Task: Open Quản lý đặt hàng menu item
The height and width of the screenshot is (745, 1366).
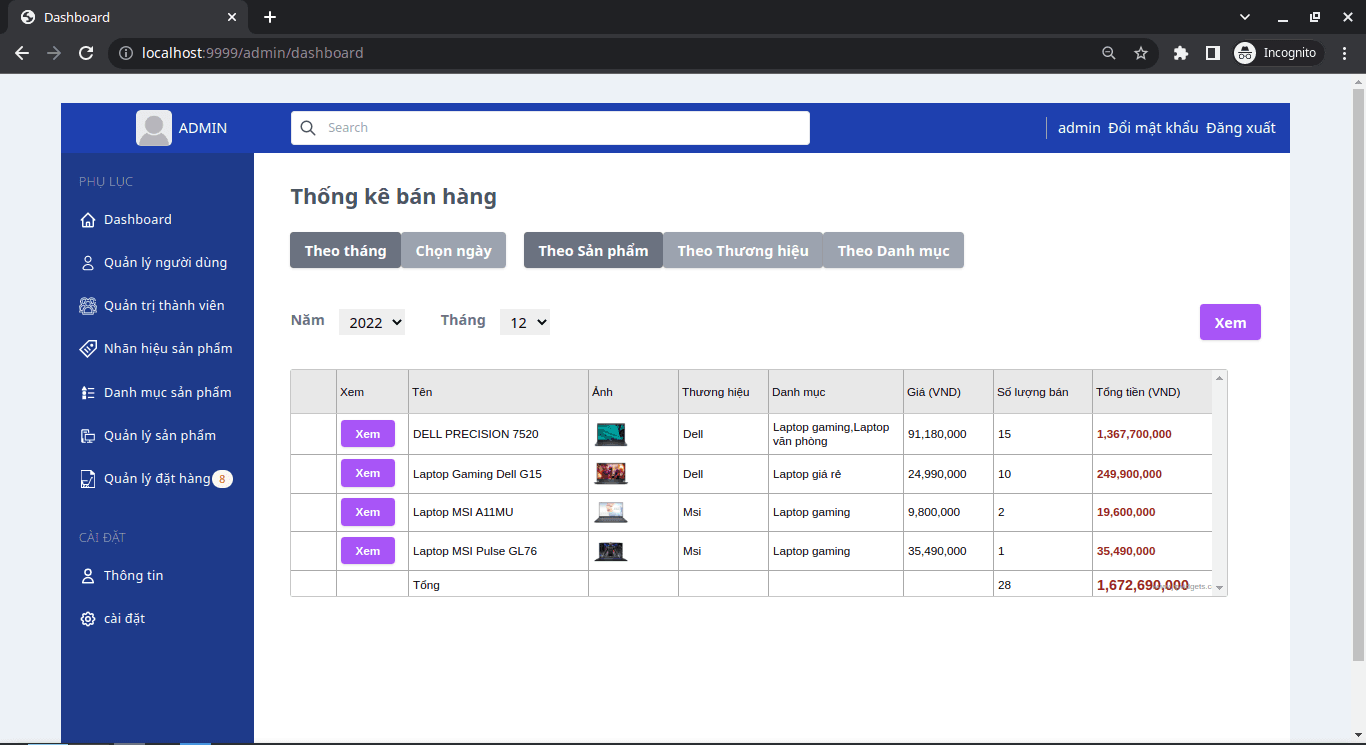Action: click(x=157, y=479)
